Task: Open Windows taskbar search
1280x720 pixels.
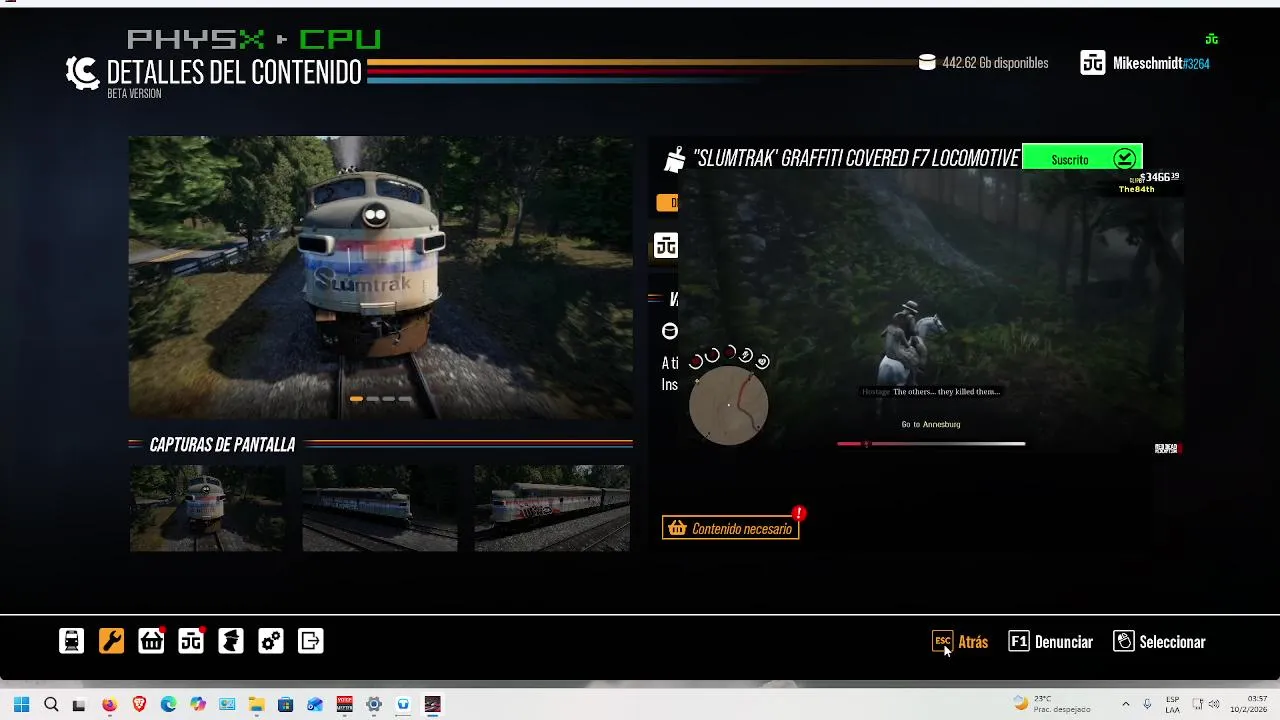Action: [x=51, y=704]
